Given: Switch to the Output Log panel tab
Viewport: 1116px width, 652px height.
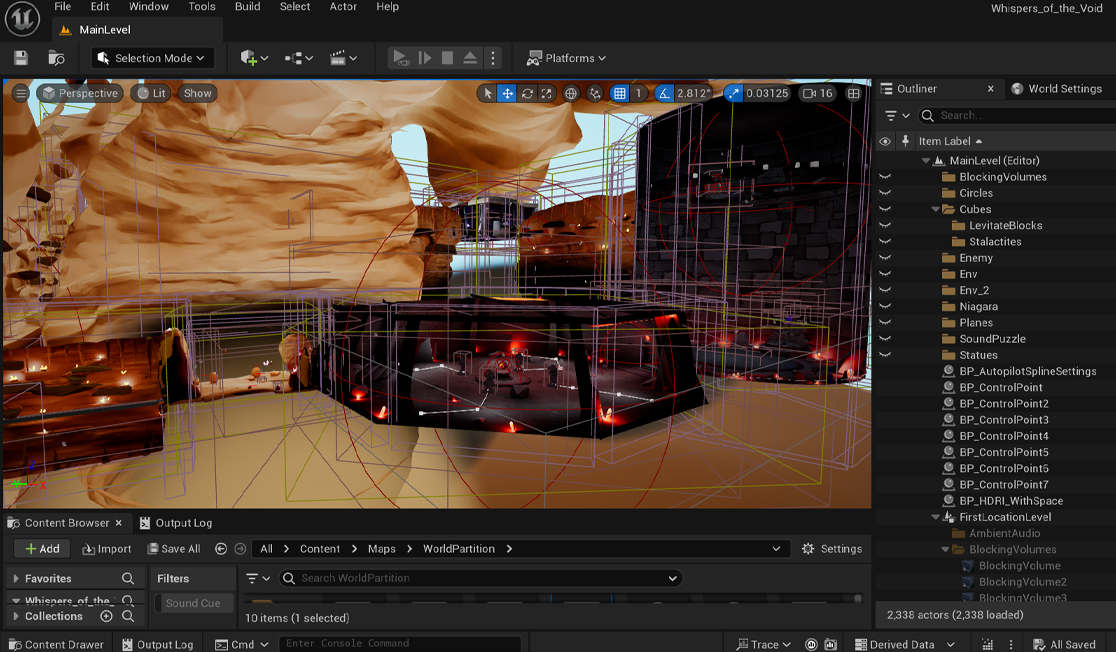Looking at the screenshot, I should pyautogui.click(x=176, y=523).
